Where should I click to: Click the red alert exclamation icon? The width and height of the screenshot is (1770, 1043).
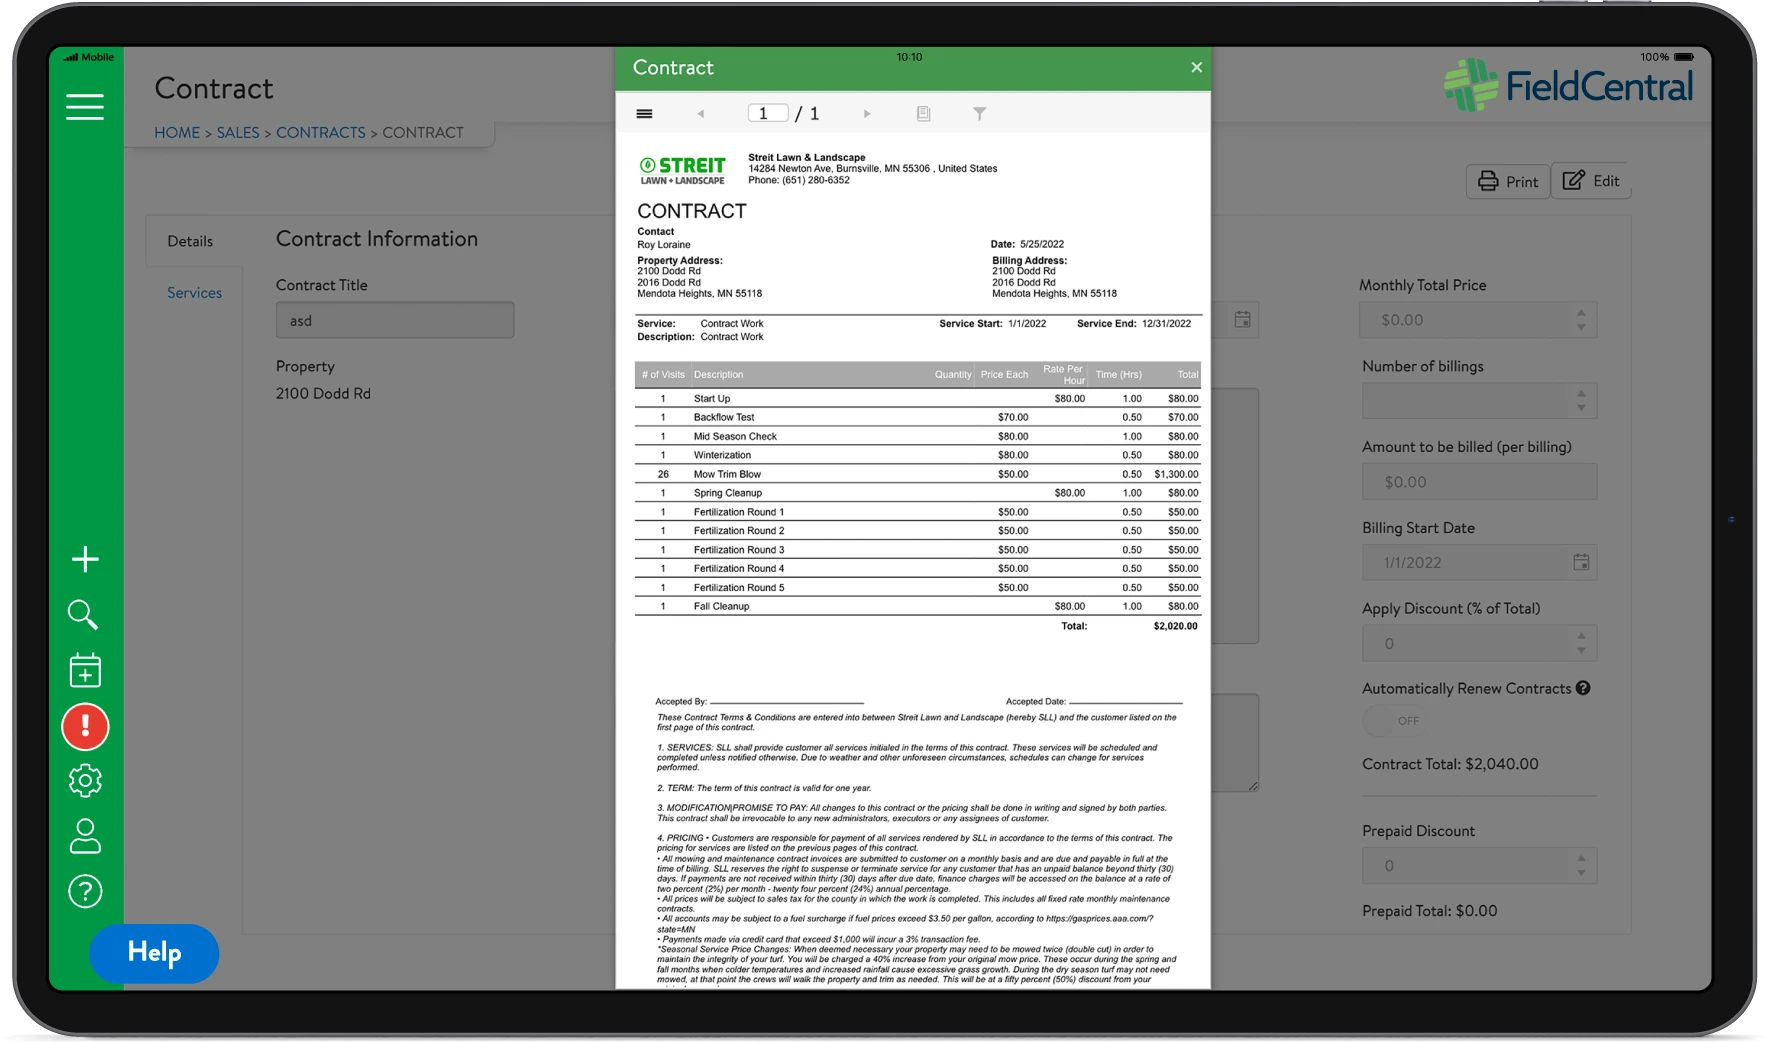point(85,727)
